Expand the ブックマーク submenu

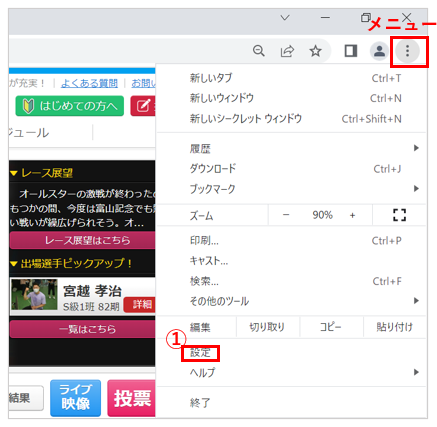291,189
